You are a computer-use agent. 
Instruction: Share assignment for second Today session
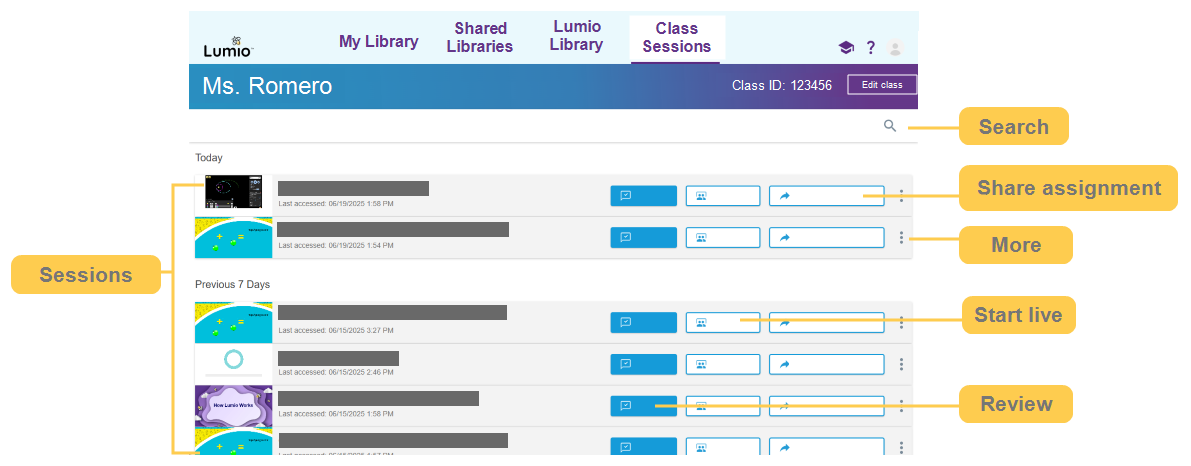pyautogui.click(x=826, y=238)
